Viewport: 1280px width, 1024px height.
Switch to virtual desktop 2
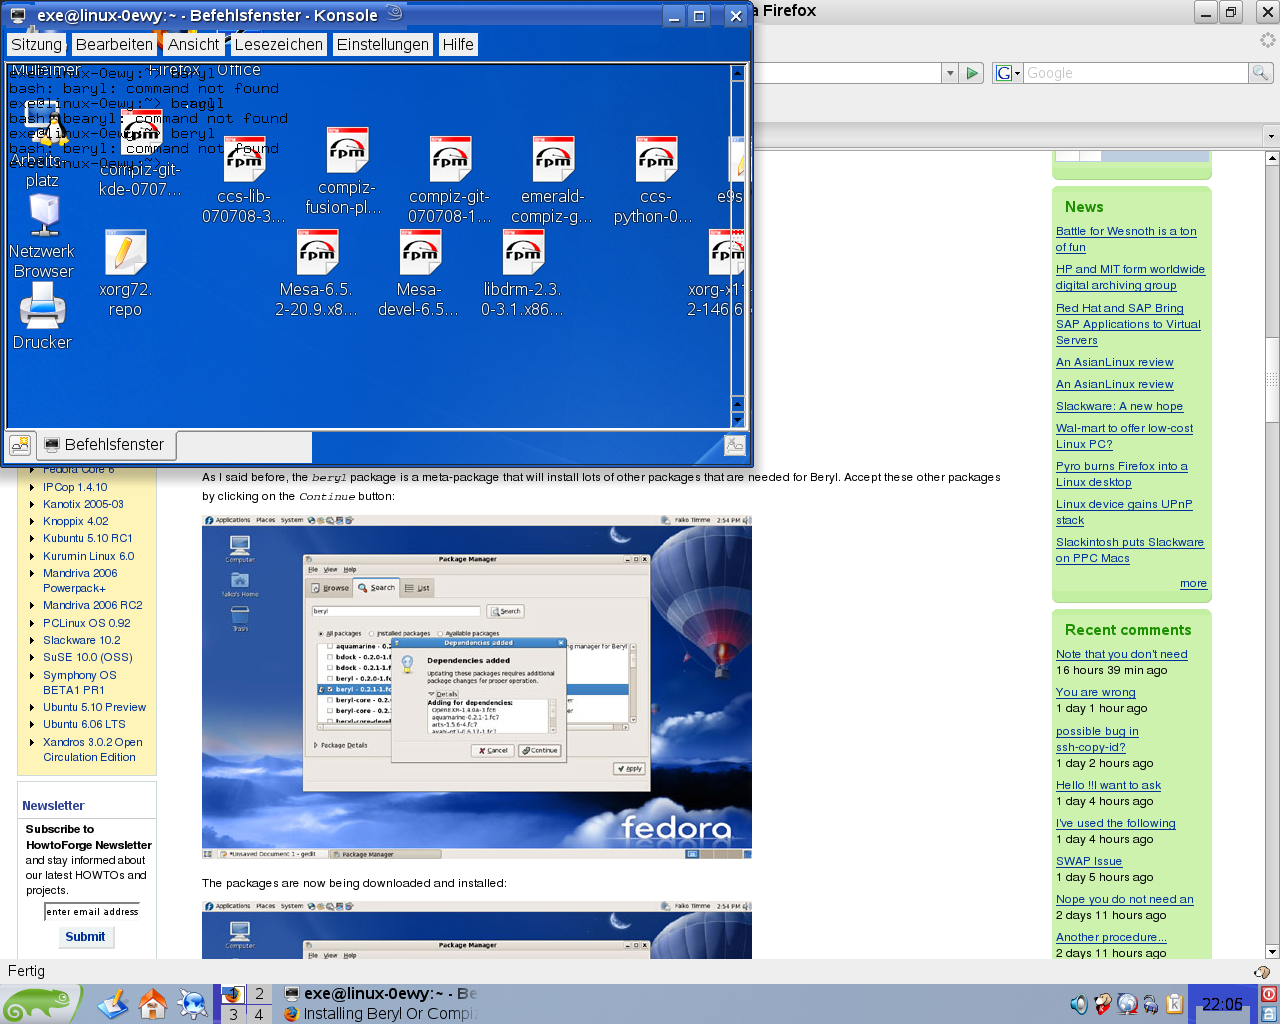tap(259, 994)
